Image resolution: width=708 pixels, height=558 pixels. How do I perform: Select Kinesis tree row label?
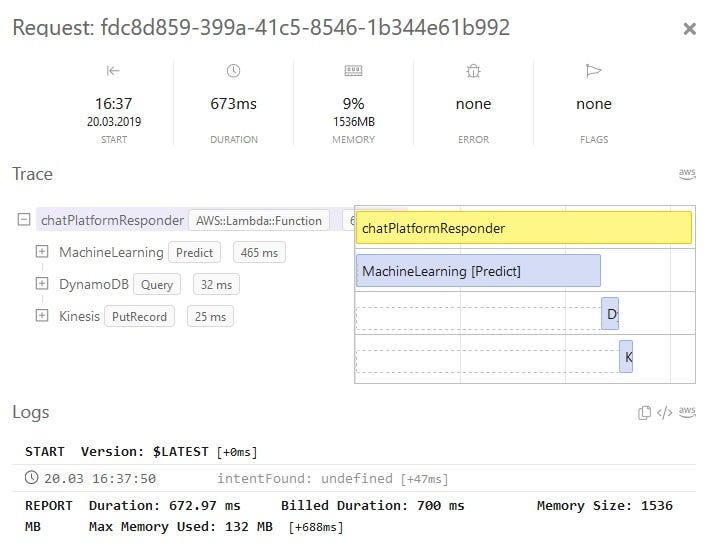pyautogui.click(x=79, y=316)
